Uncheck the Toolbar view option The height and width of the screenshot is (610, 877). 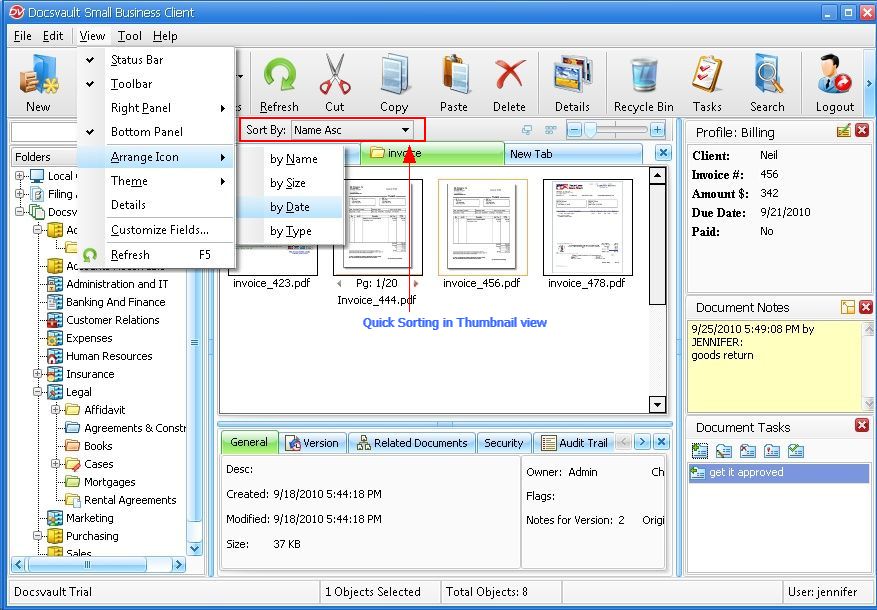132,84
